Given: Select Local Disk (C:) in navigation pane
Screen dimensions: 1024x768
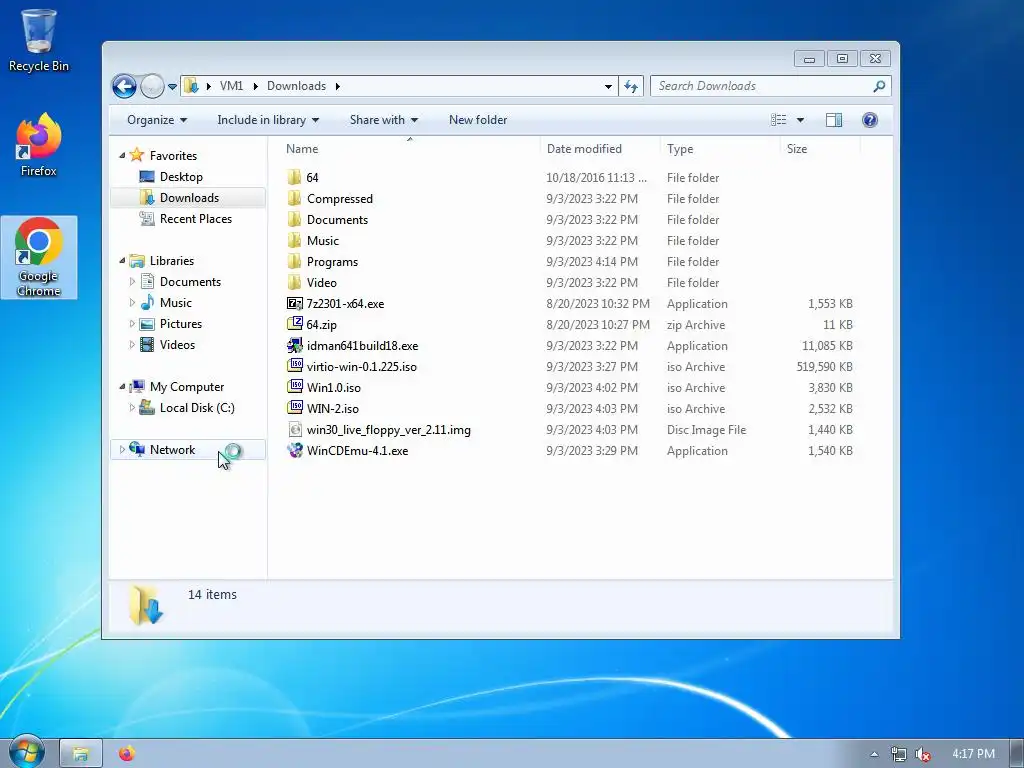Looking at the screenshot, I should tap(197, 408).
